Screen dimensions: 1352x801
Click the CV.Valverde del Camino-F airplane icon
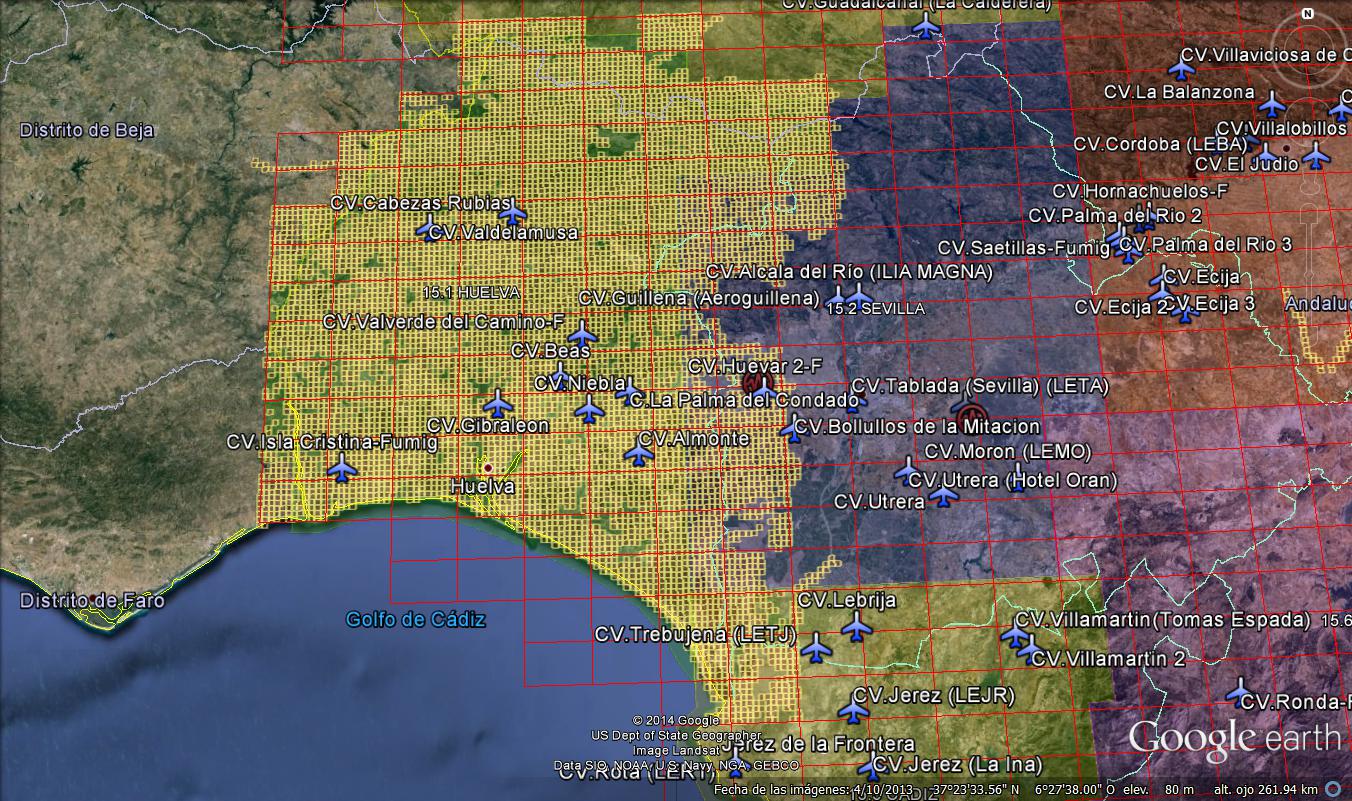pos(581,335)
